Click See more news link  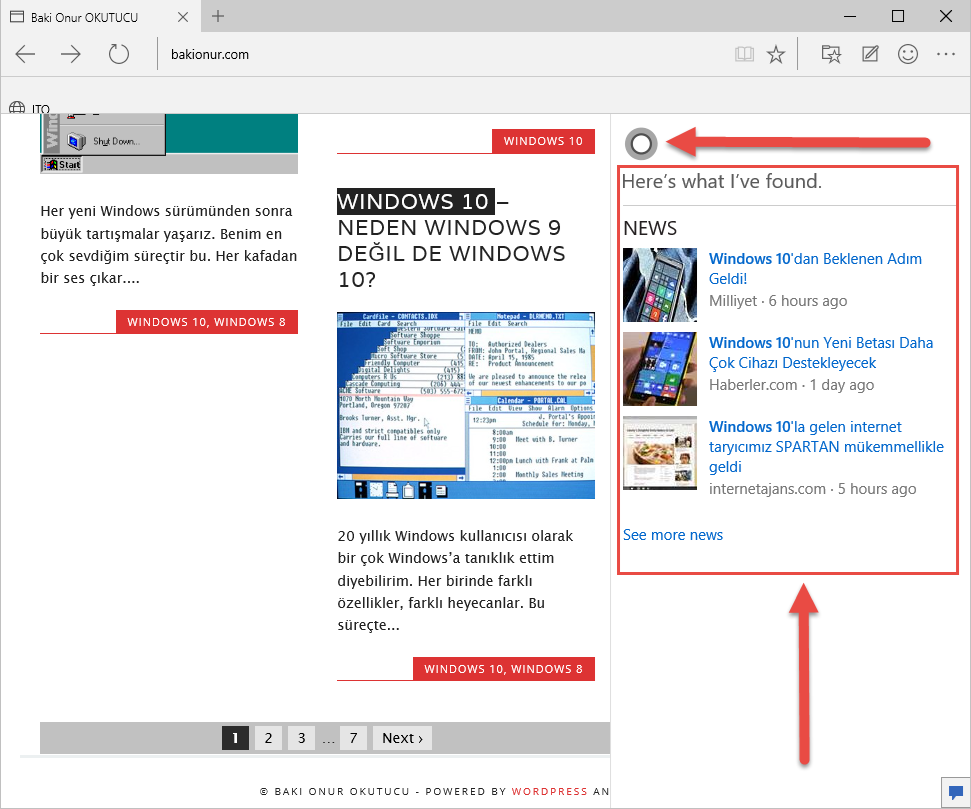[673, 535]
